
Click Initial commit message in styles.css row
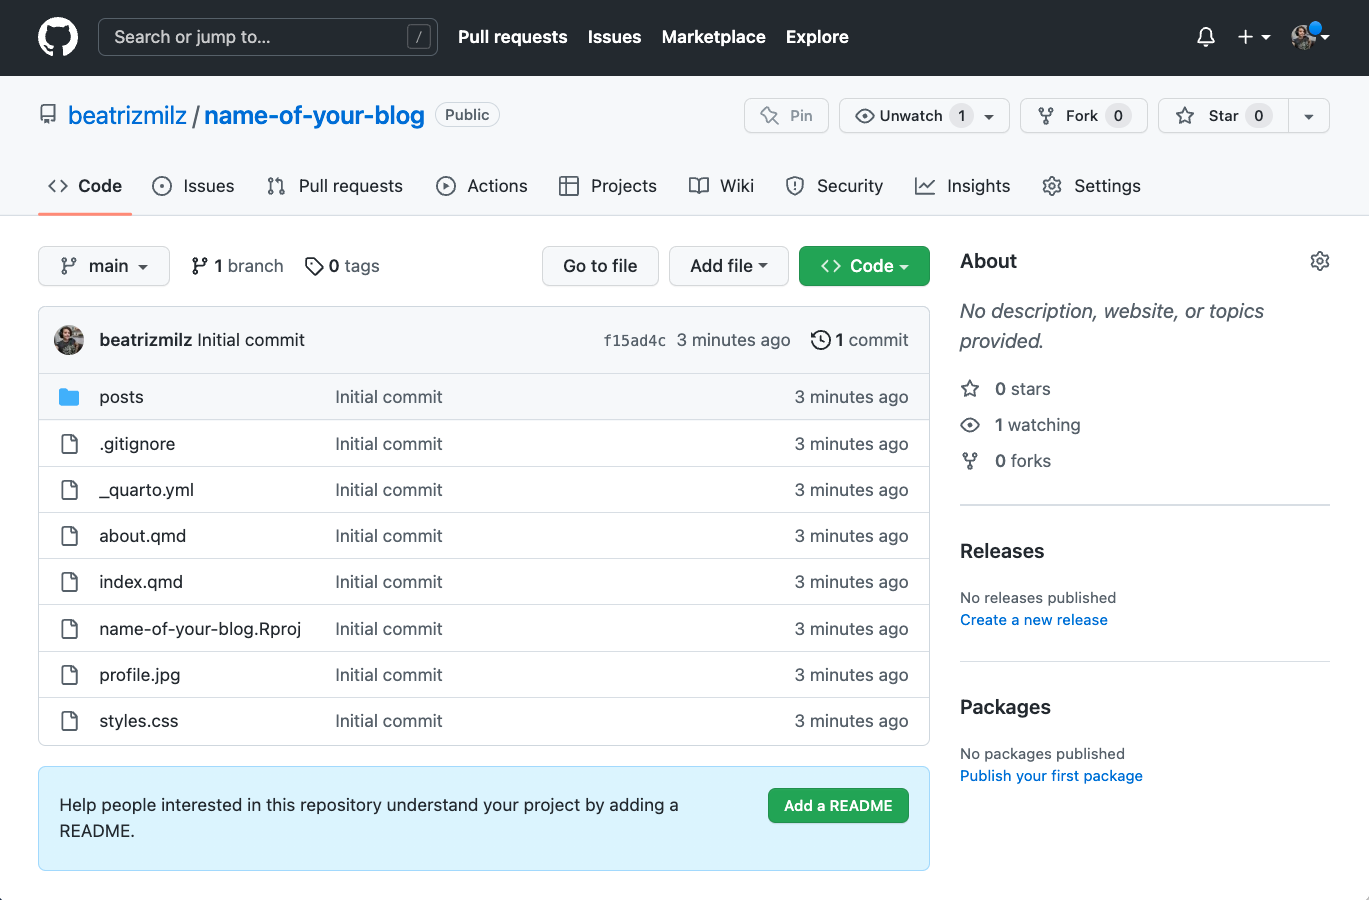click(389, 721)
